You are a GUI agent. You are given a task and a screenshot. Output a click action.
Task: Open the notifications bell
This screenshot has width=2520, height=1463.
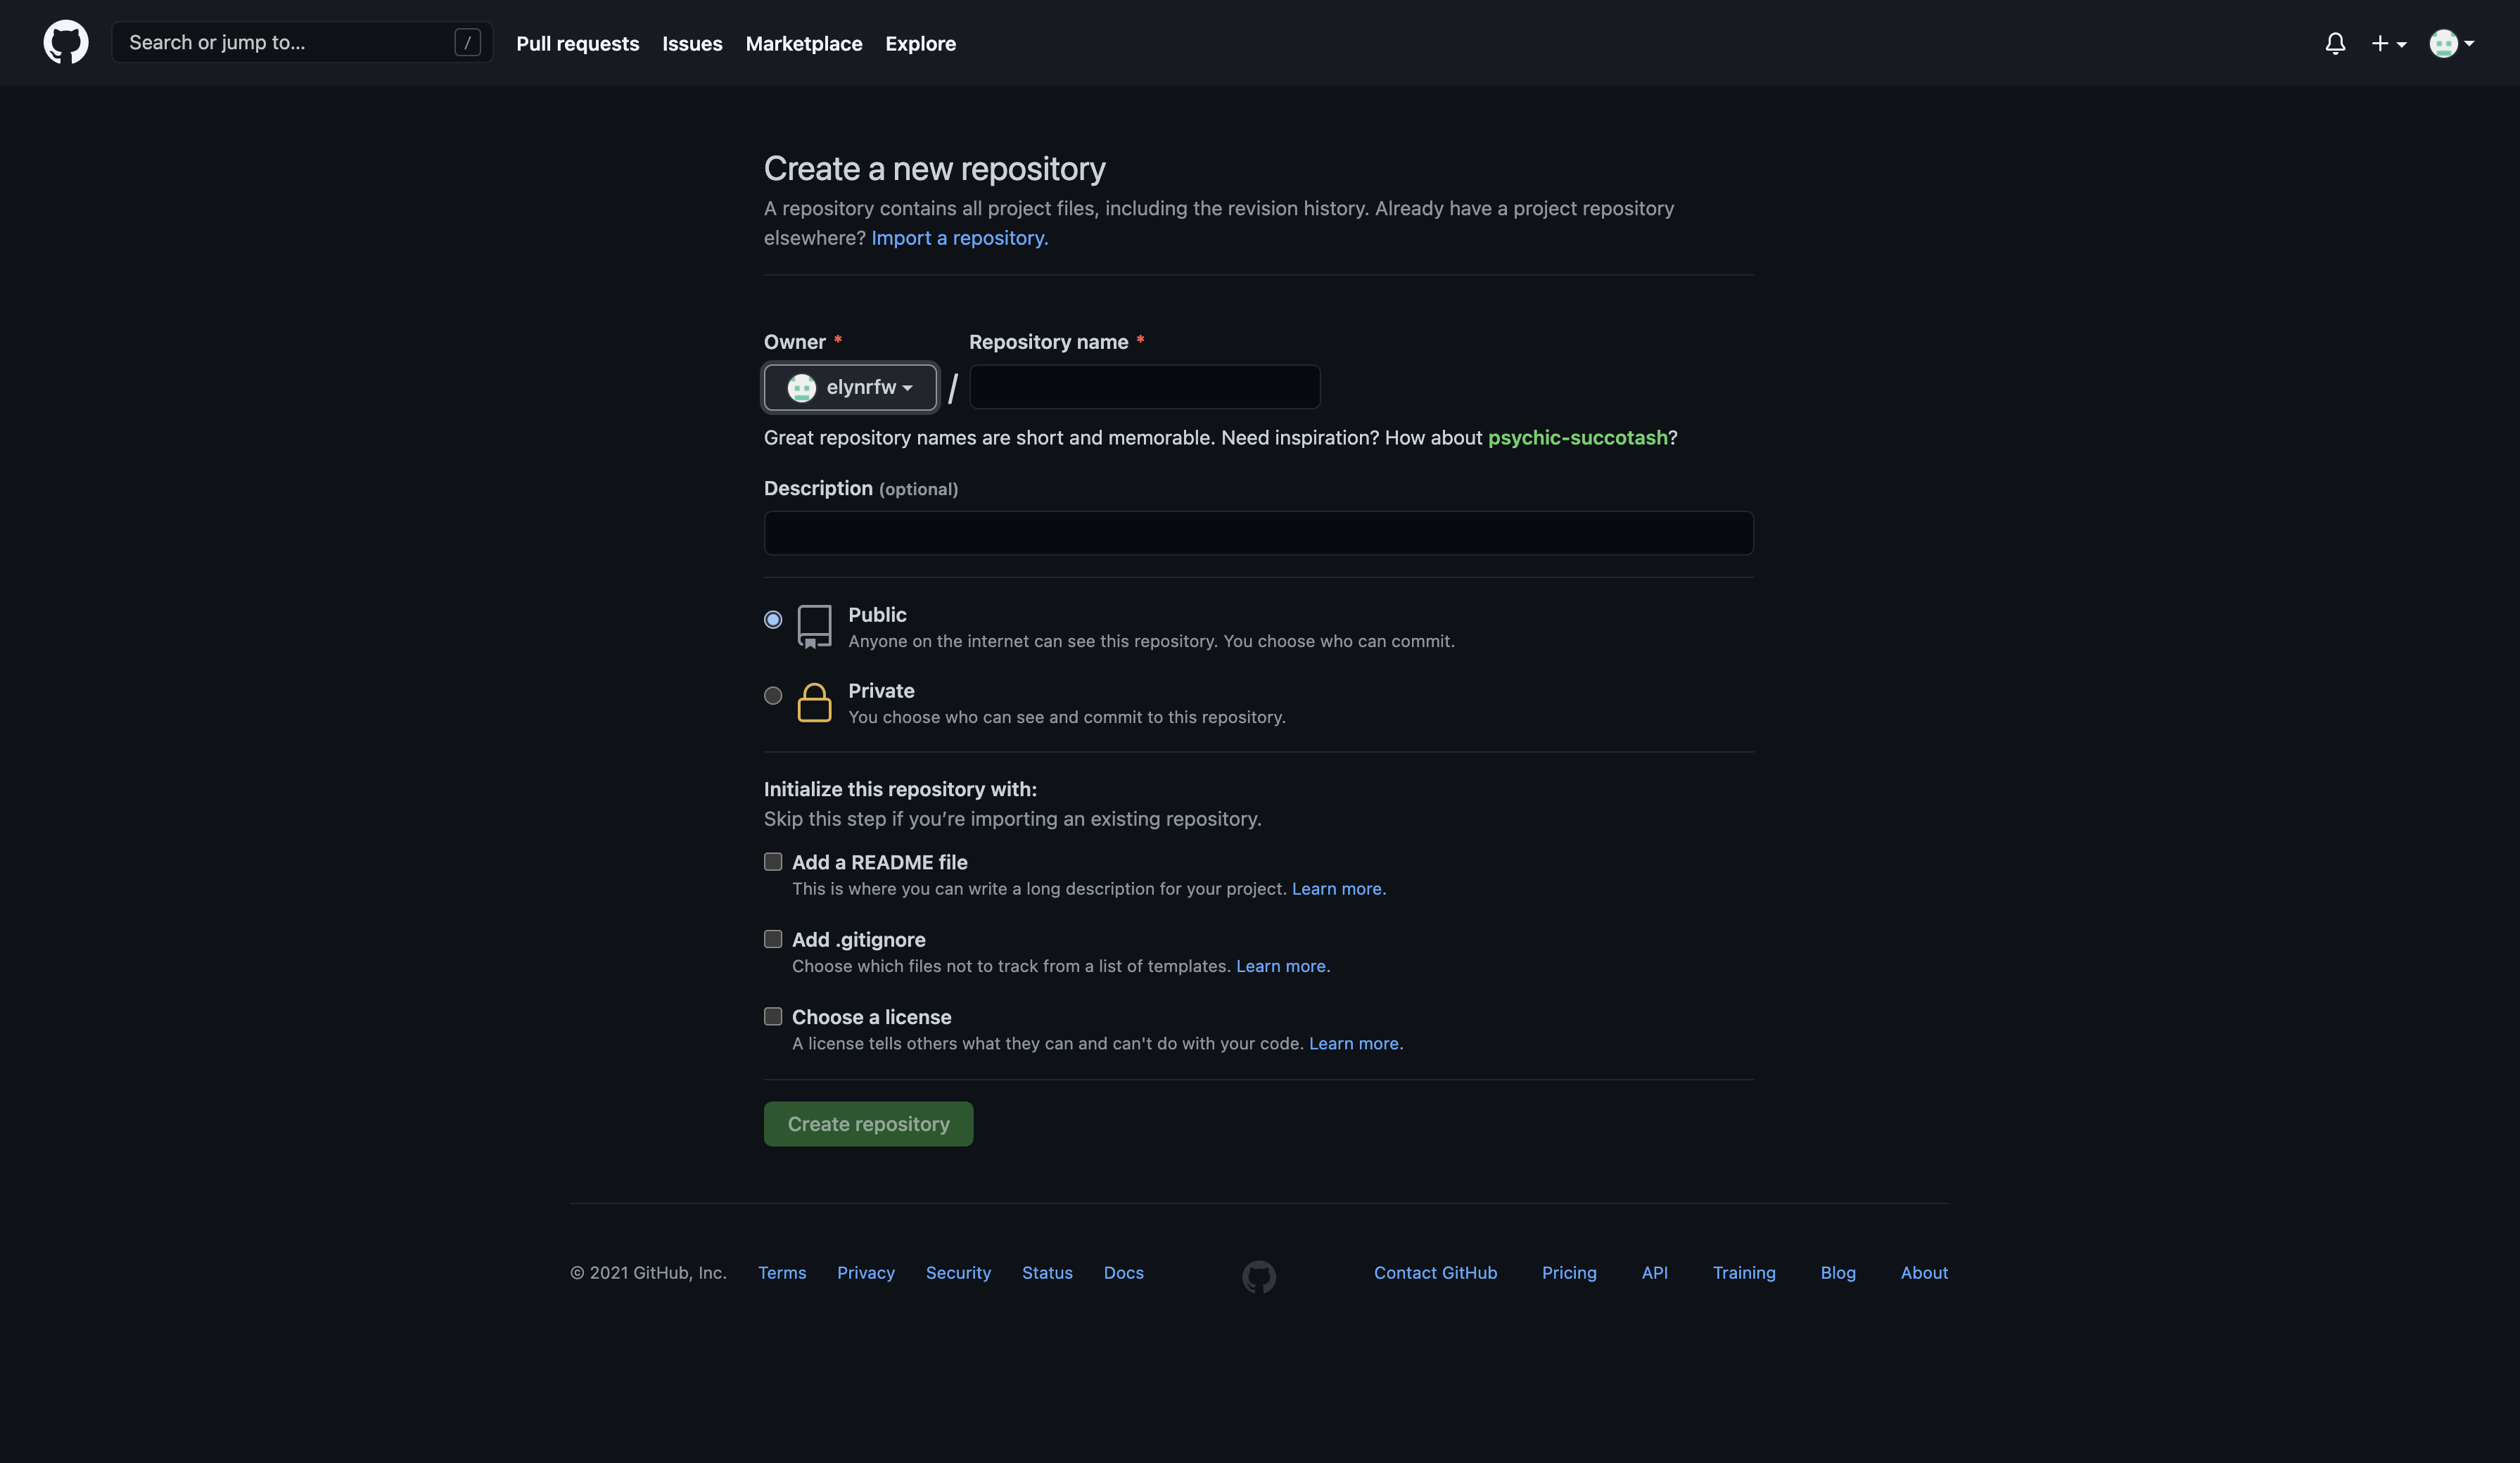(x=2335, y=43)
